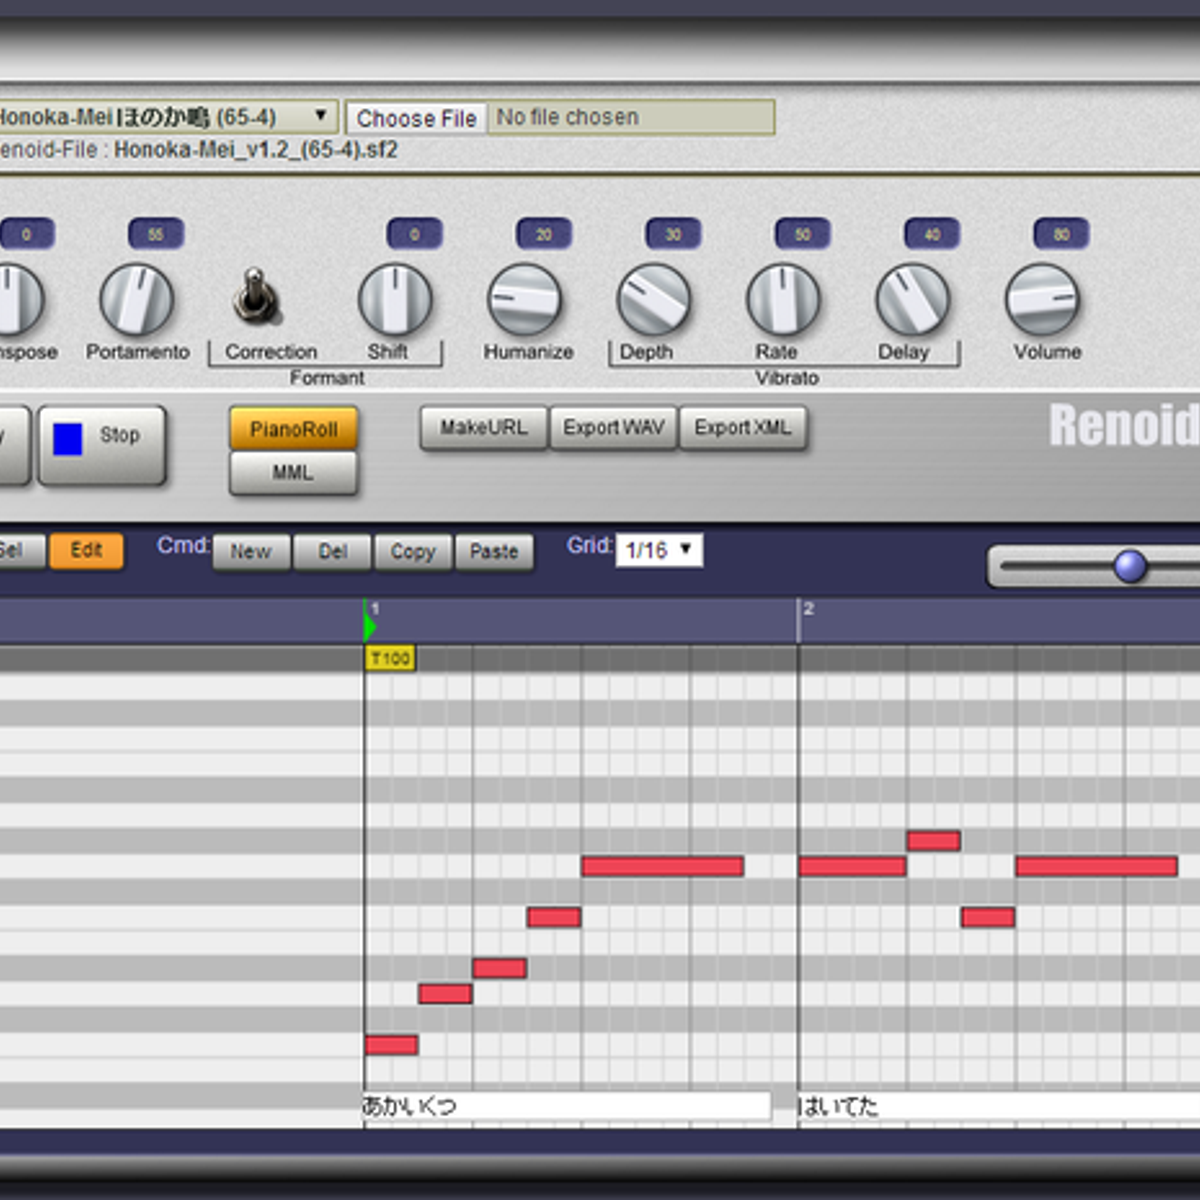The image size is (1200, 1200).
Task: Enable Edit mode in piano roll
Action: (x=87, y=551)
